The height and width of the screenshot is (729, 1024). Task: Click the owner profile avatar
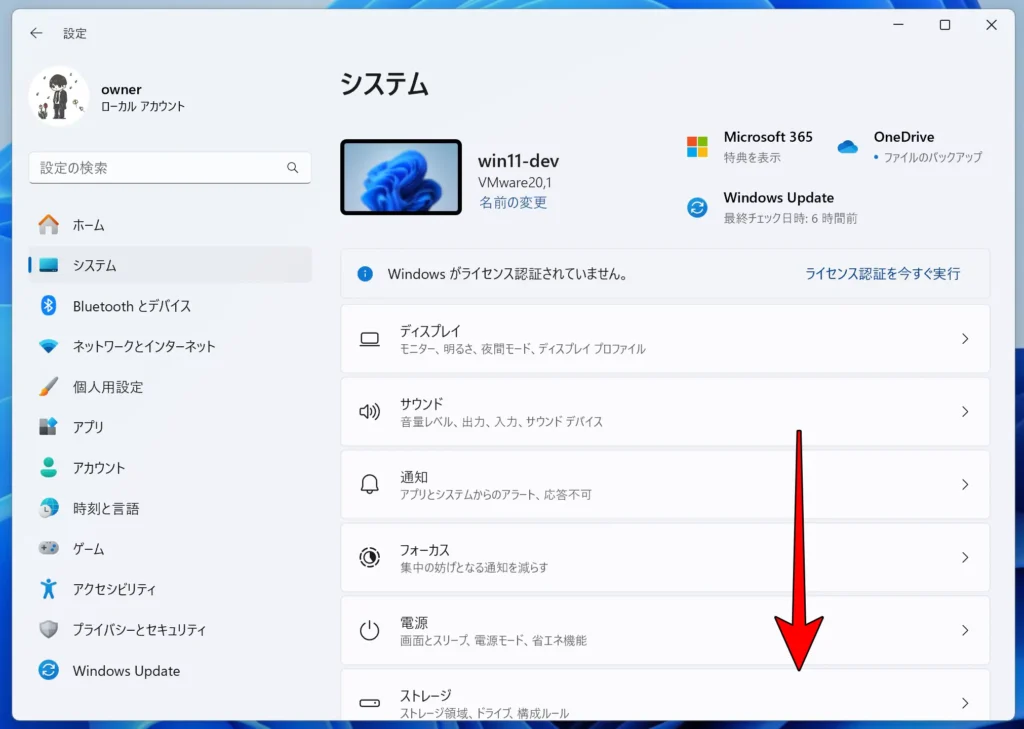point(59,97)
